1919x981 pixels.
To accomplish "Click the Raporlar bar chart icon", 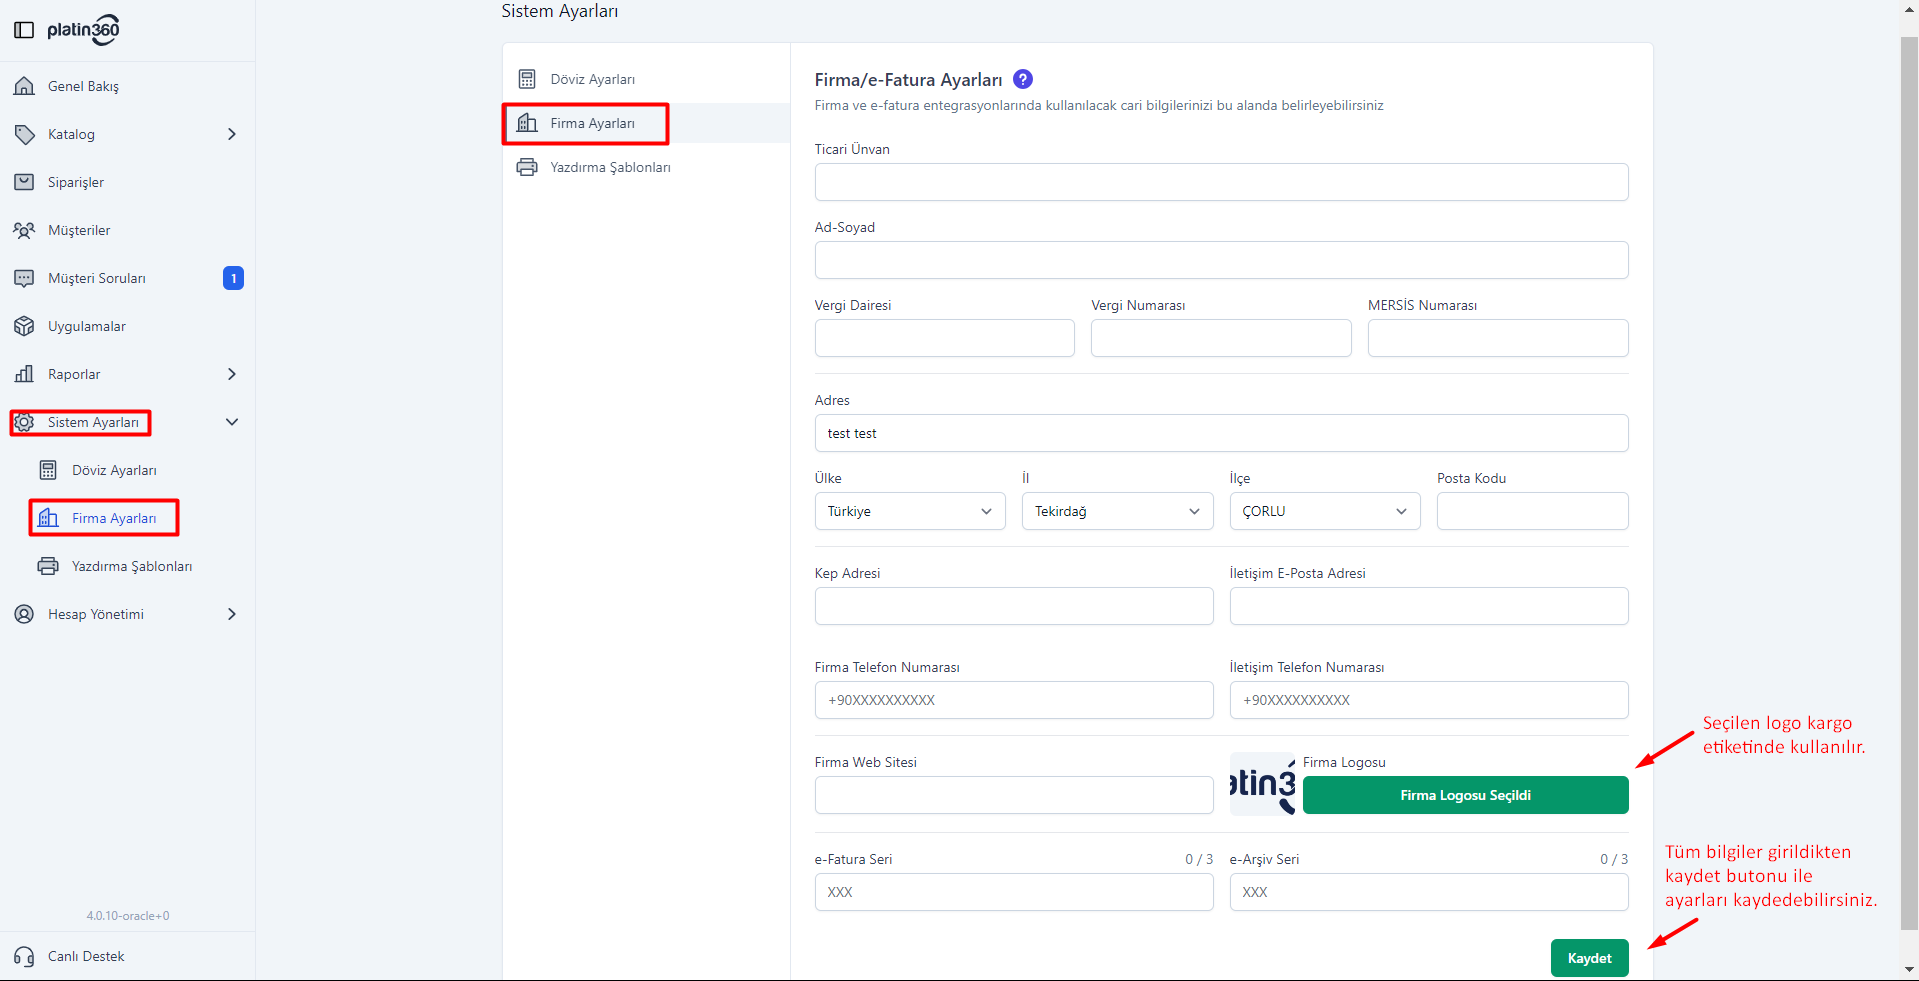I will click(x=24, y=374).
